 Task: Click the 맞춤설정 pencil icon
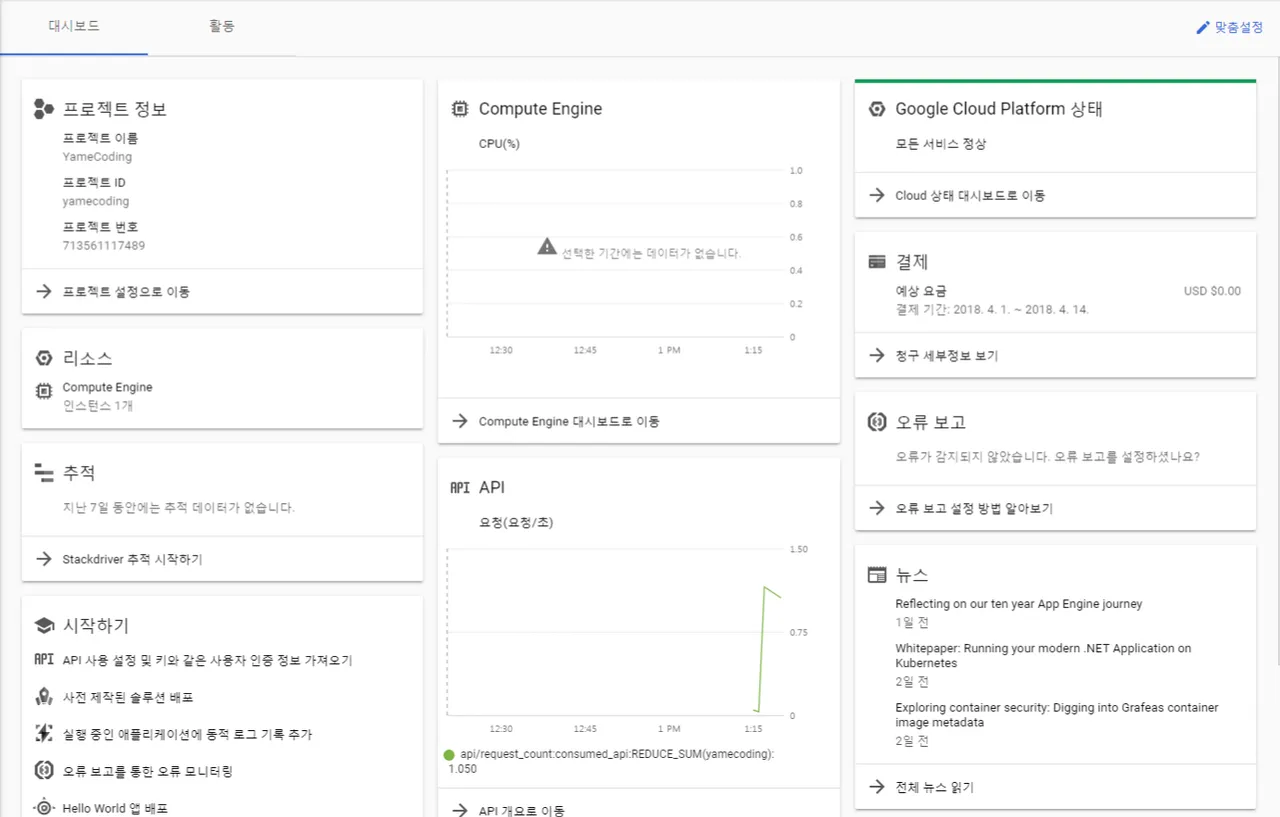(1203, 28)
